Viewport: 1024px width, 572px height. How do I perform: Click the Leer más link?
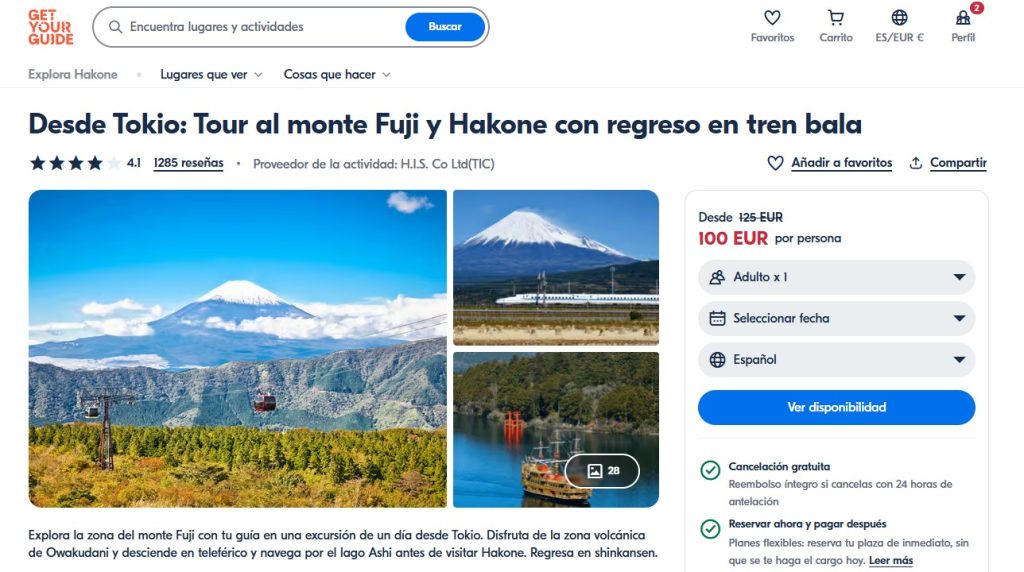[891, 560]
